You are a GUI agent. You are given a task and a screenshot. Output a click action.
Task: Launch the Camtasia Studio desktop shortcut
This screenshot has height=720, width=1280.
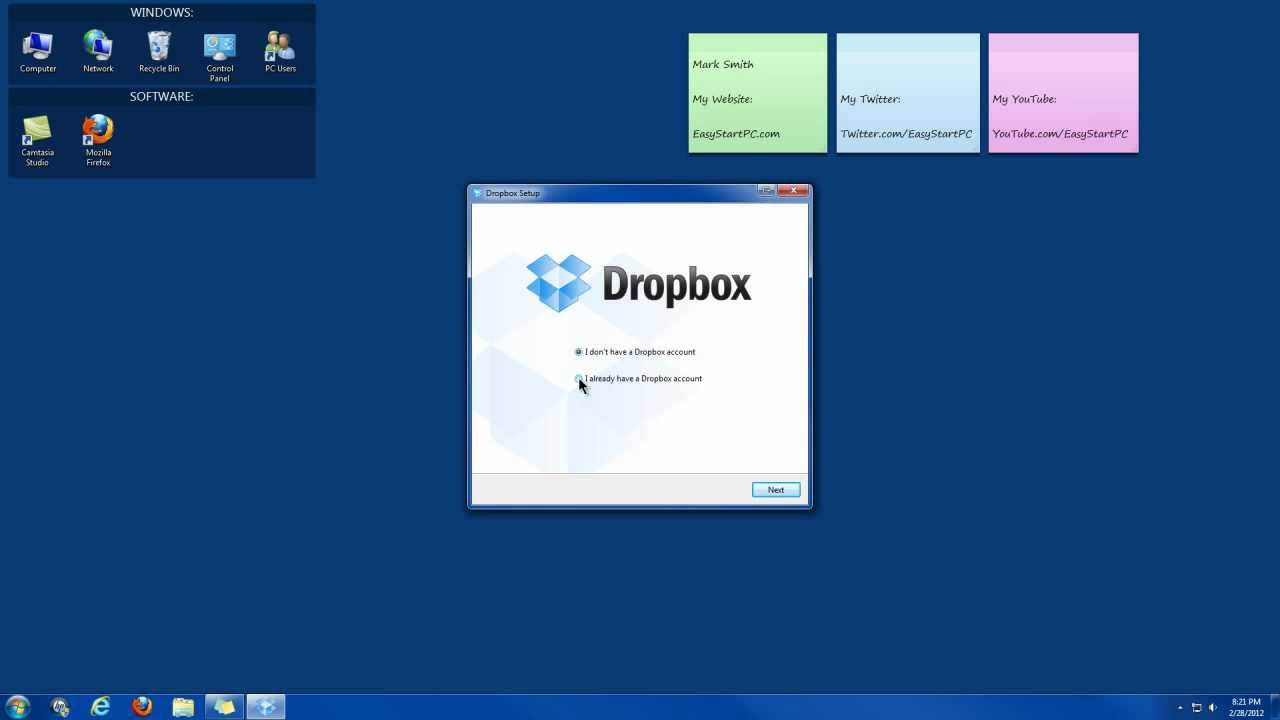click(x=37, y=141)
